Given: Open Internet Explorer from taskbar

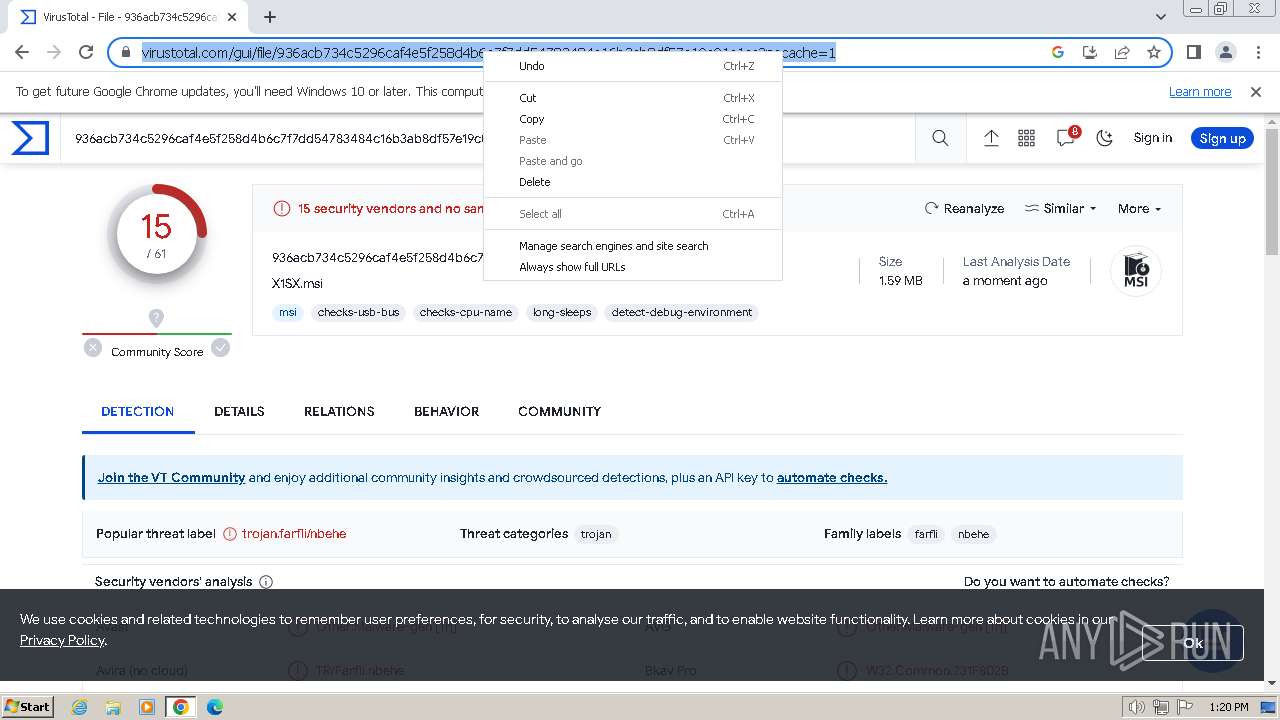Looking at the screenshot, I should [79, 707].
